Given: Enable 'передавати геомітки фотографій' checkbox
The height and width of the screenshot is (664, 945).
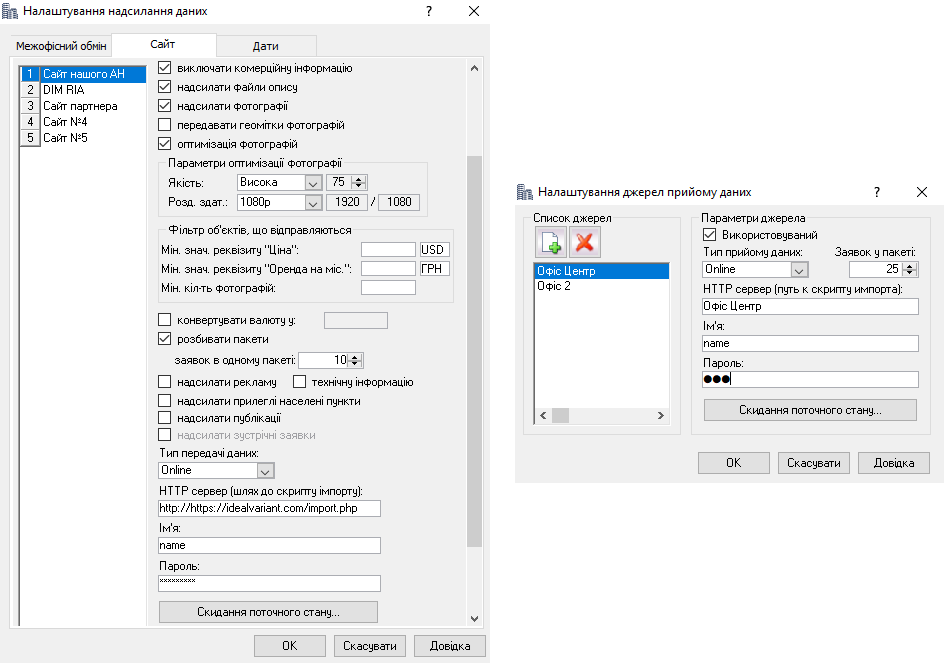Looking at the screenshot, I should [165, 125].
